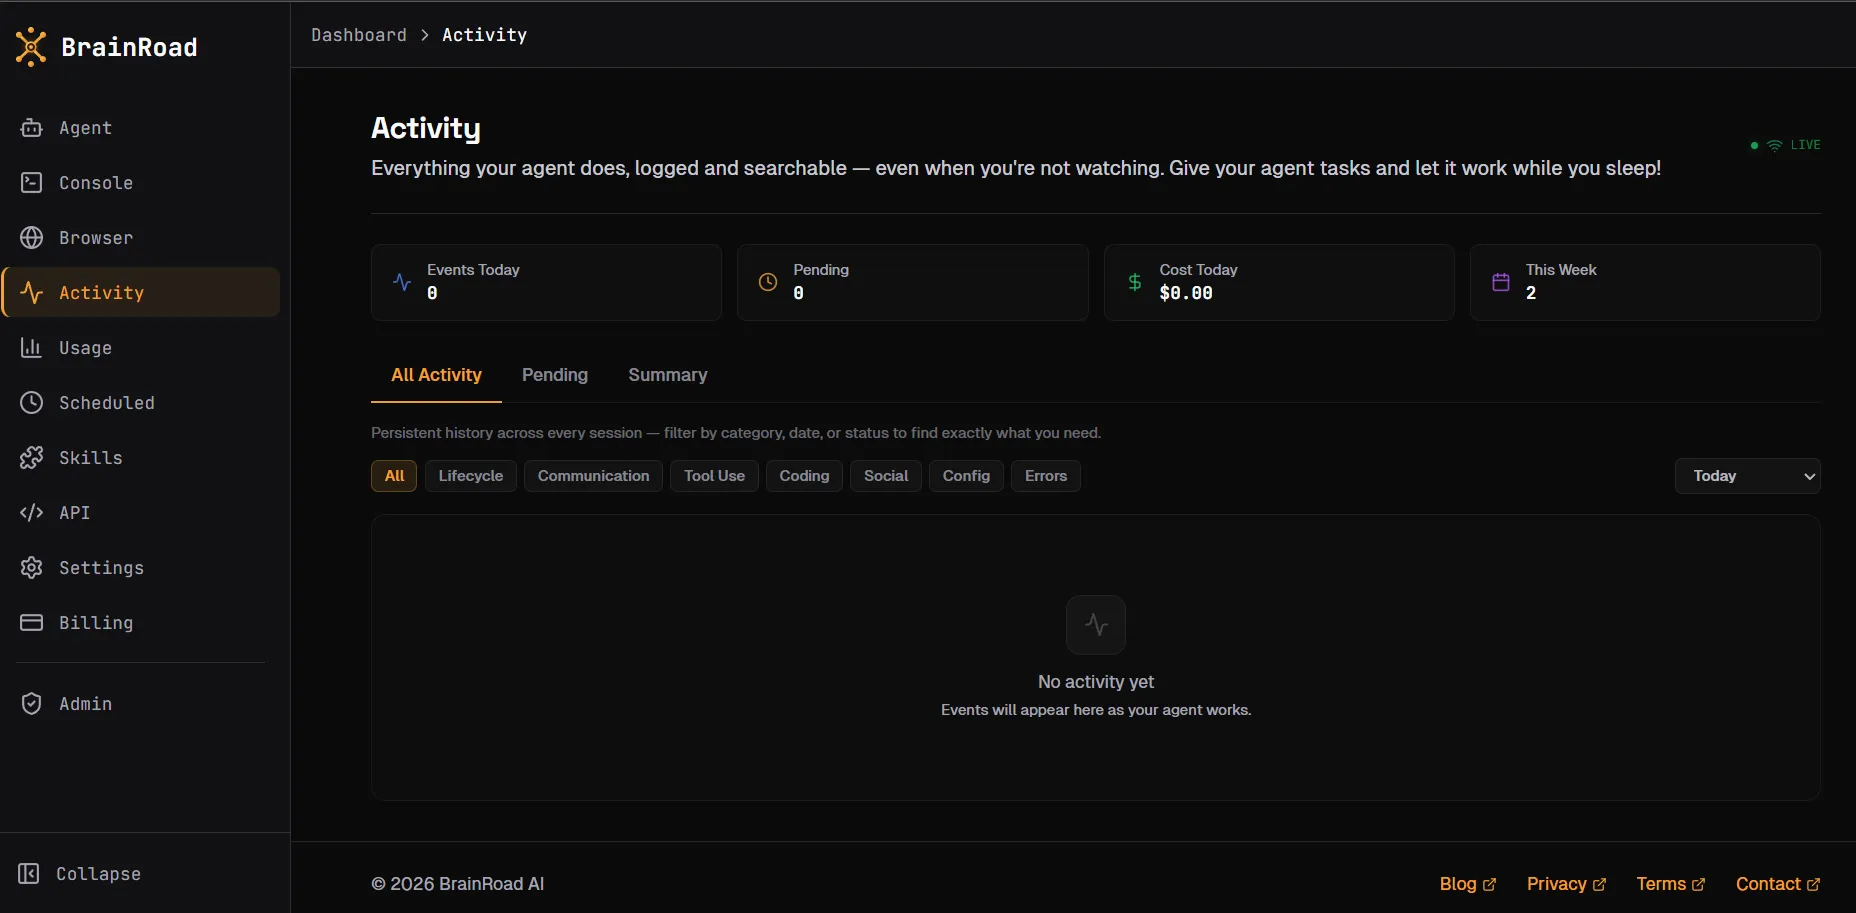
Task: Click the Activity pulse icon in sidebar
Action: pyautogui.click(x=32, y=293)
